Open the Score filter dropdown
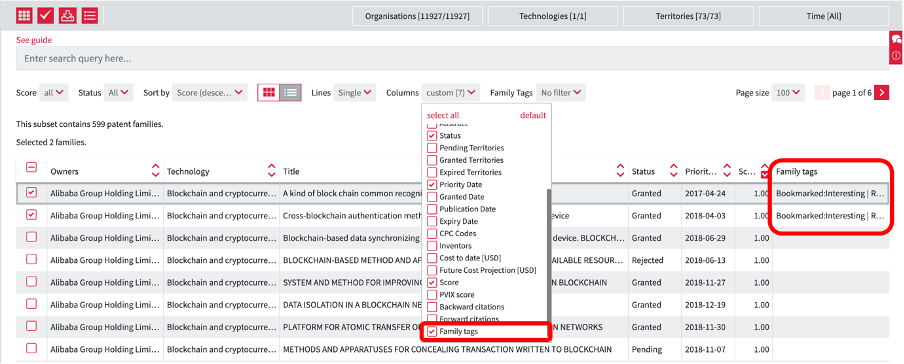This screenshot has height=364, width=904. pos(54,92)
